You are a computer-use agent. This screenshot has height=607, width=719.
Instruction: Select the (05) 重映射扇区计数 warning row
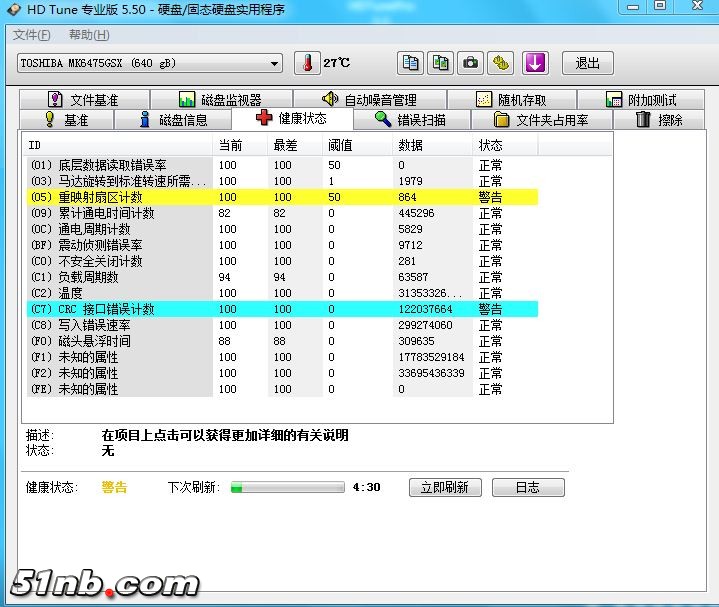(x=280, y=197)
